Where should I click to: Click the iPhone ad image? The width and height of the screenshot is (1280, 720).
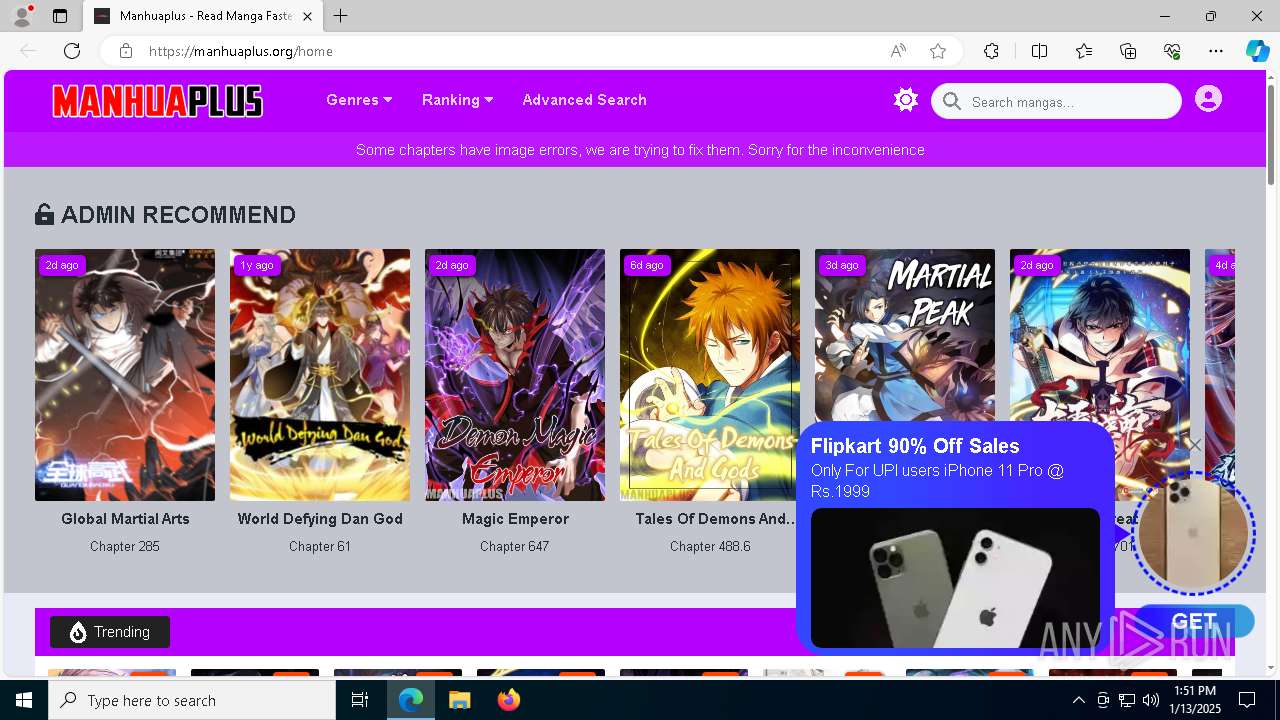pyautogui.click(x=955, y=578)
